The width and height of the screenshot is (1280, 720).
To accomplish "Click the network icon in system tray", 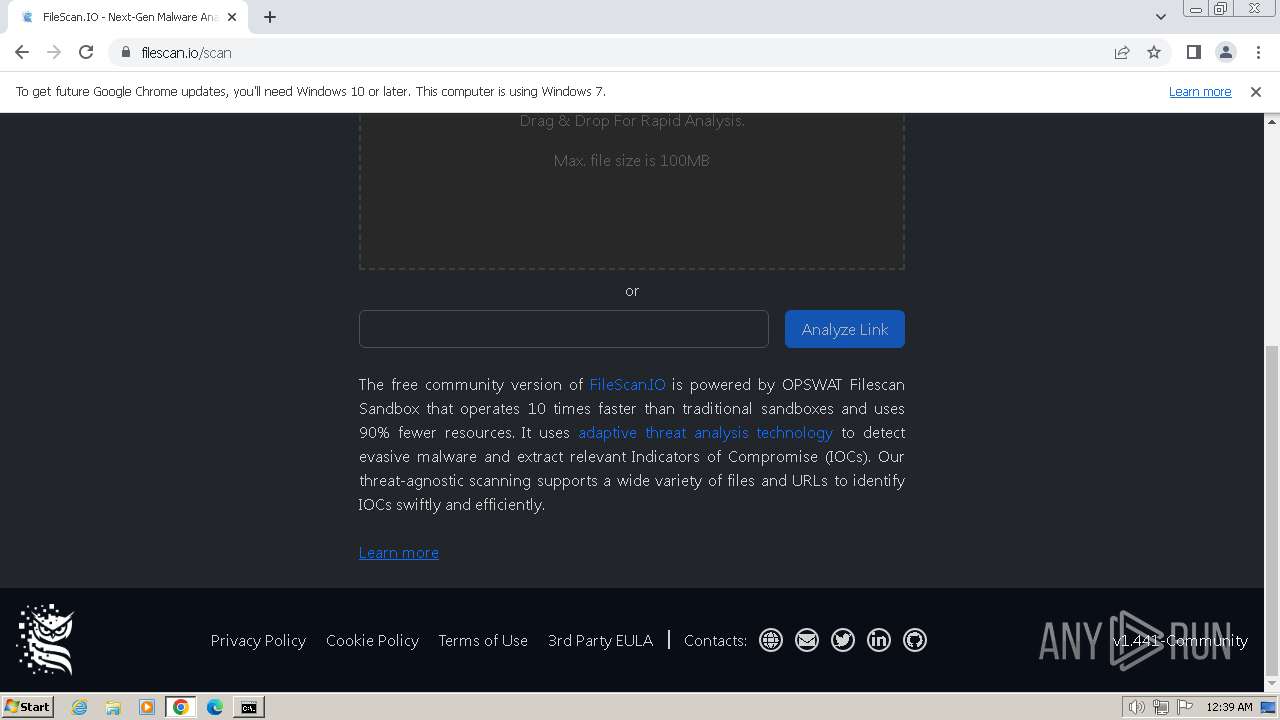I will [x=1160, y=707].
